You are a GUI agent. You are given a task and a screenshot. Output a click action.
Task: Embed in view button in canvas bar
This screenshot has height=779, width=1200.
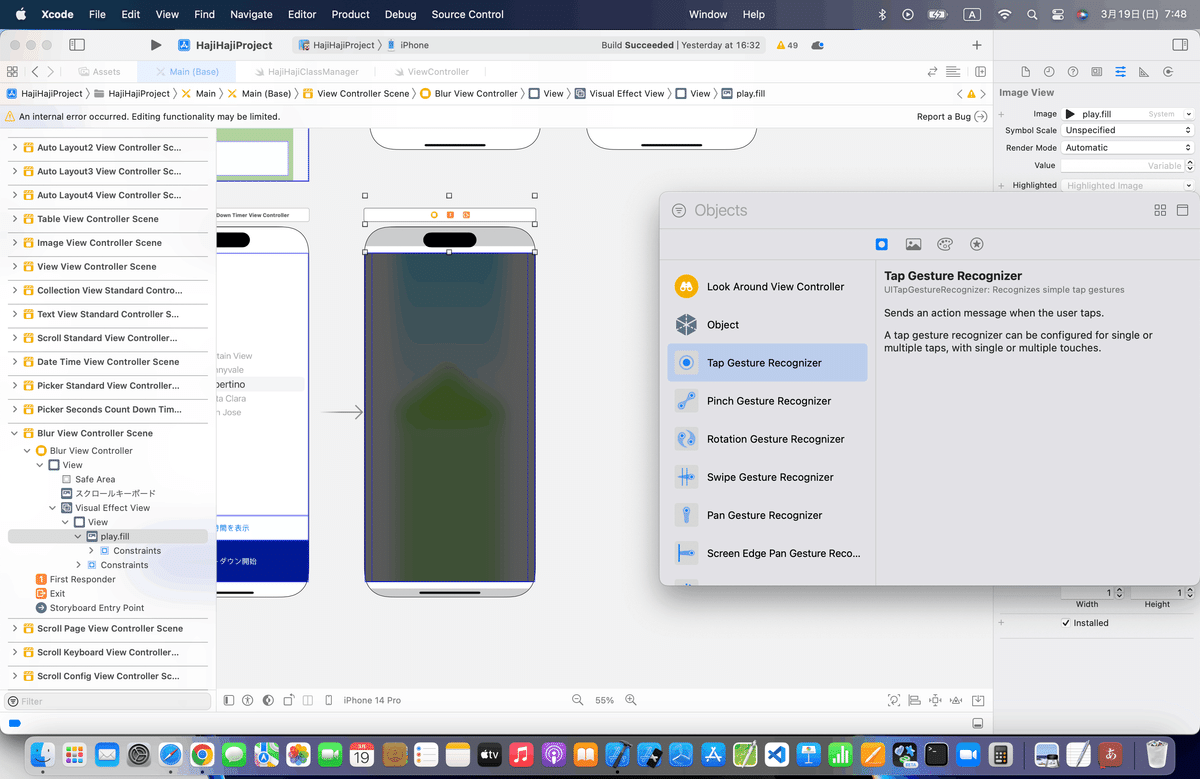click(978, 700)
